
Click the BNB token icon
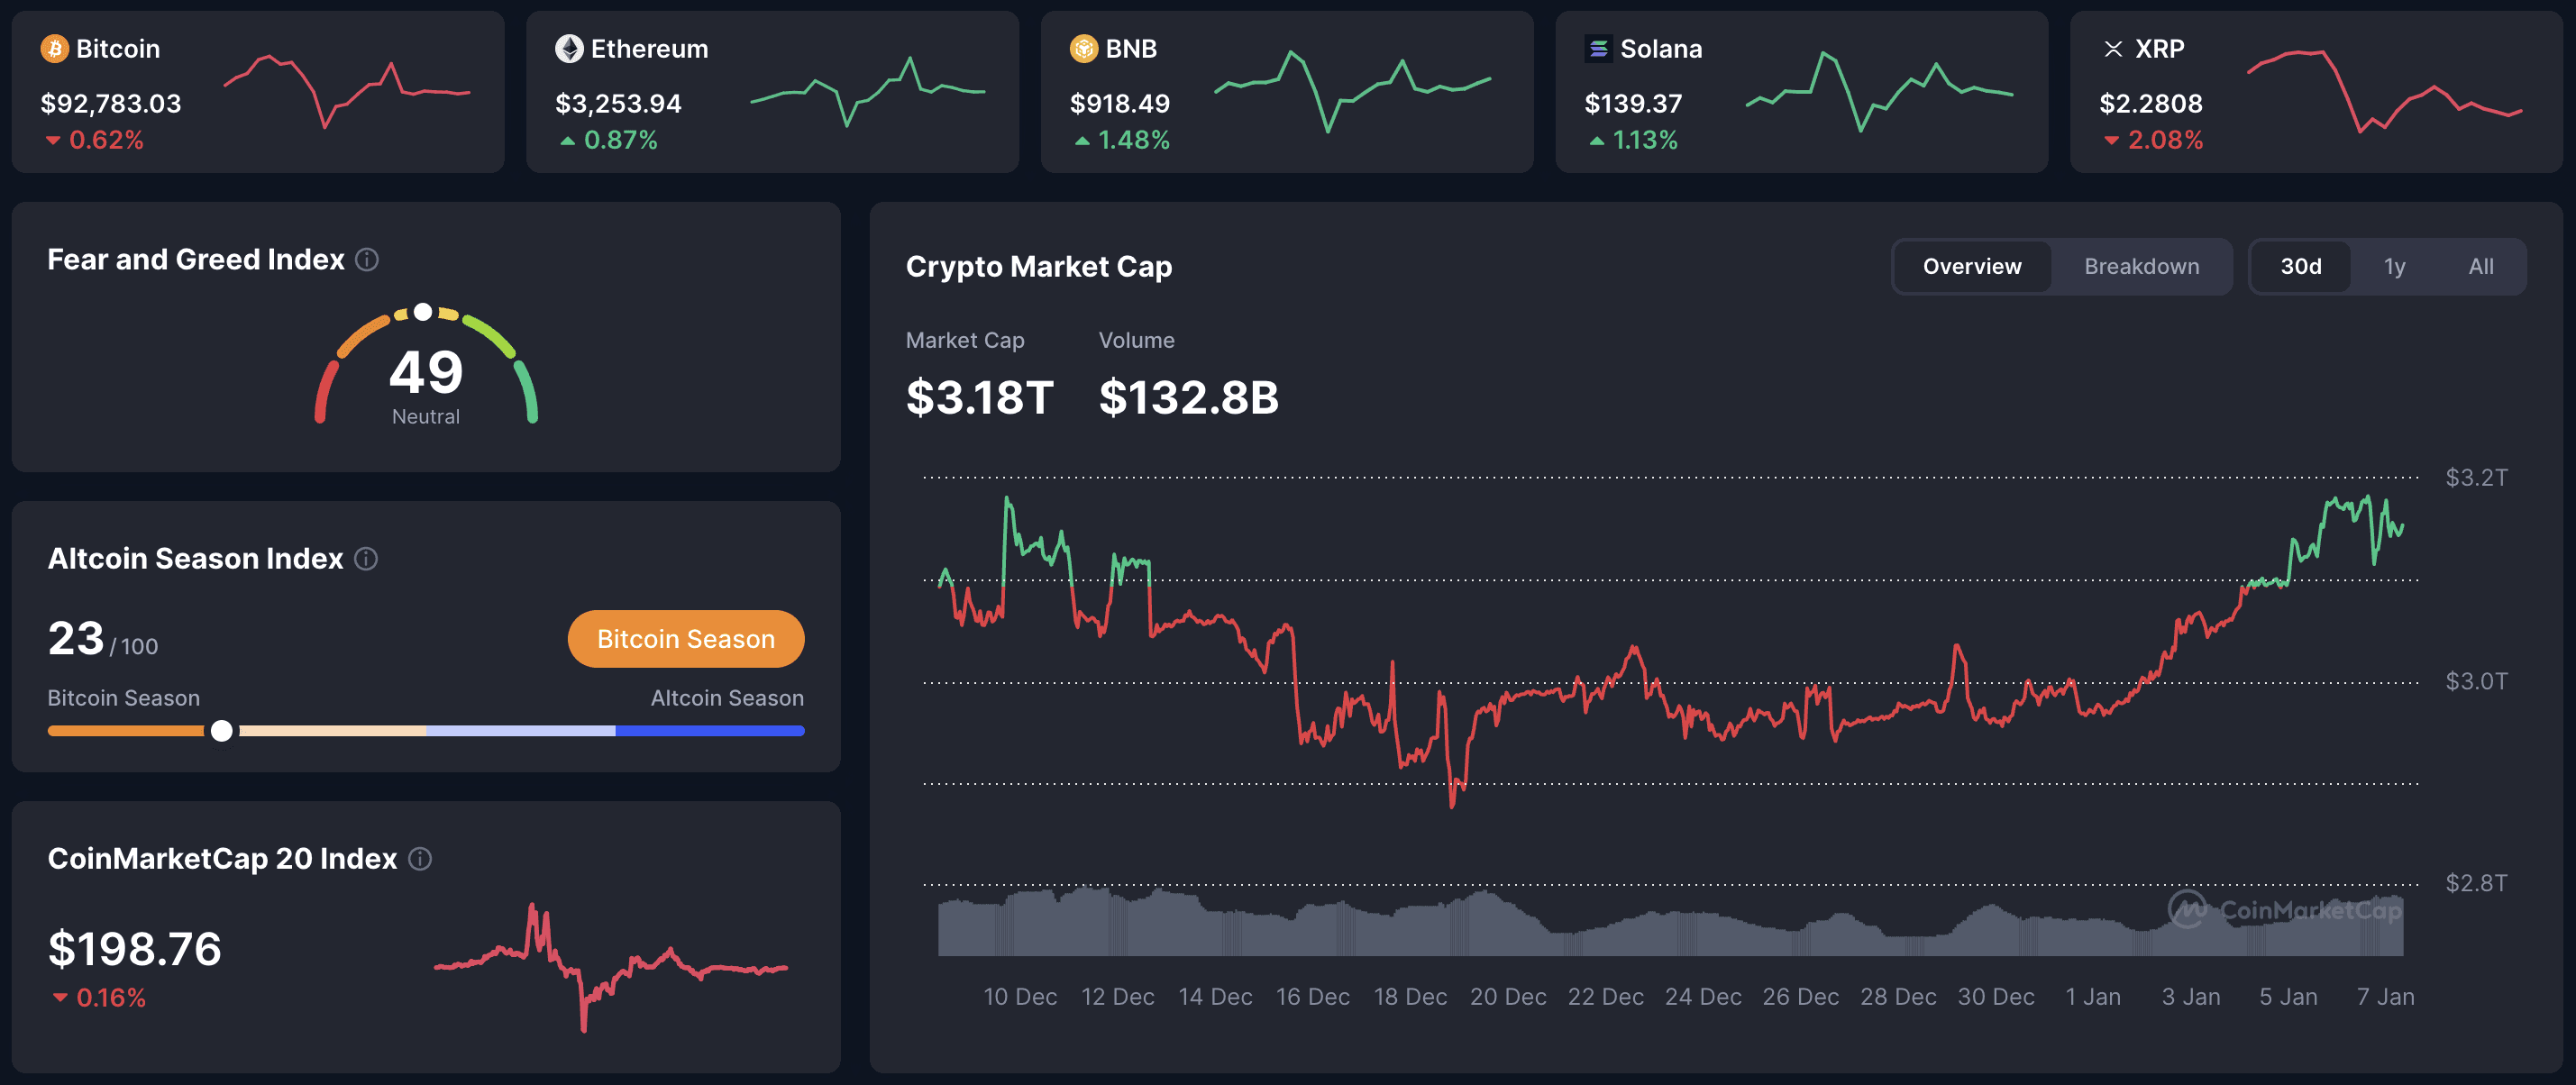point(1083,48)
